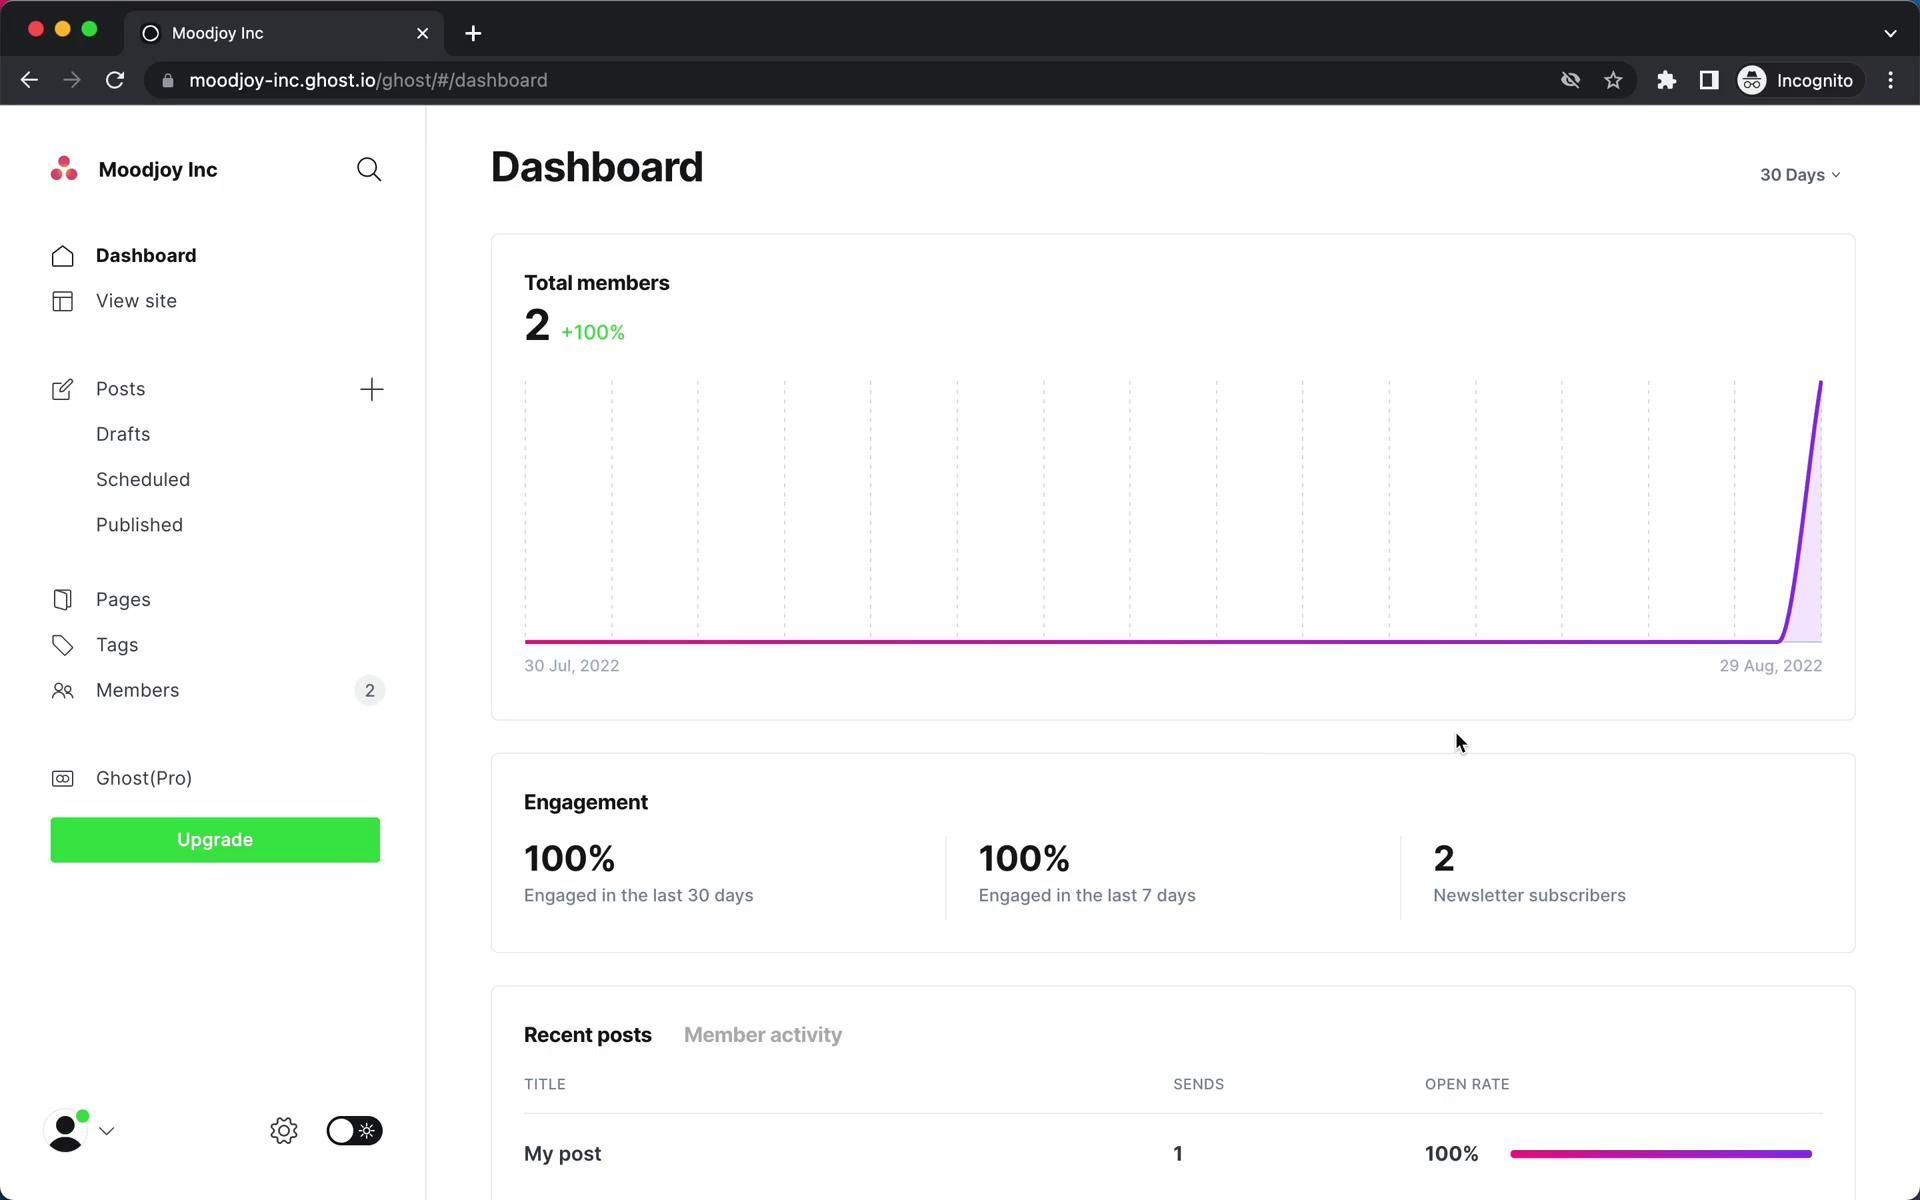Click the browser address bar URL
This screenshot has height=1200, width=1920.
point(368,81)
